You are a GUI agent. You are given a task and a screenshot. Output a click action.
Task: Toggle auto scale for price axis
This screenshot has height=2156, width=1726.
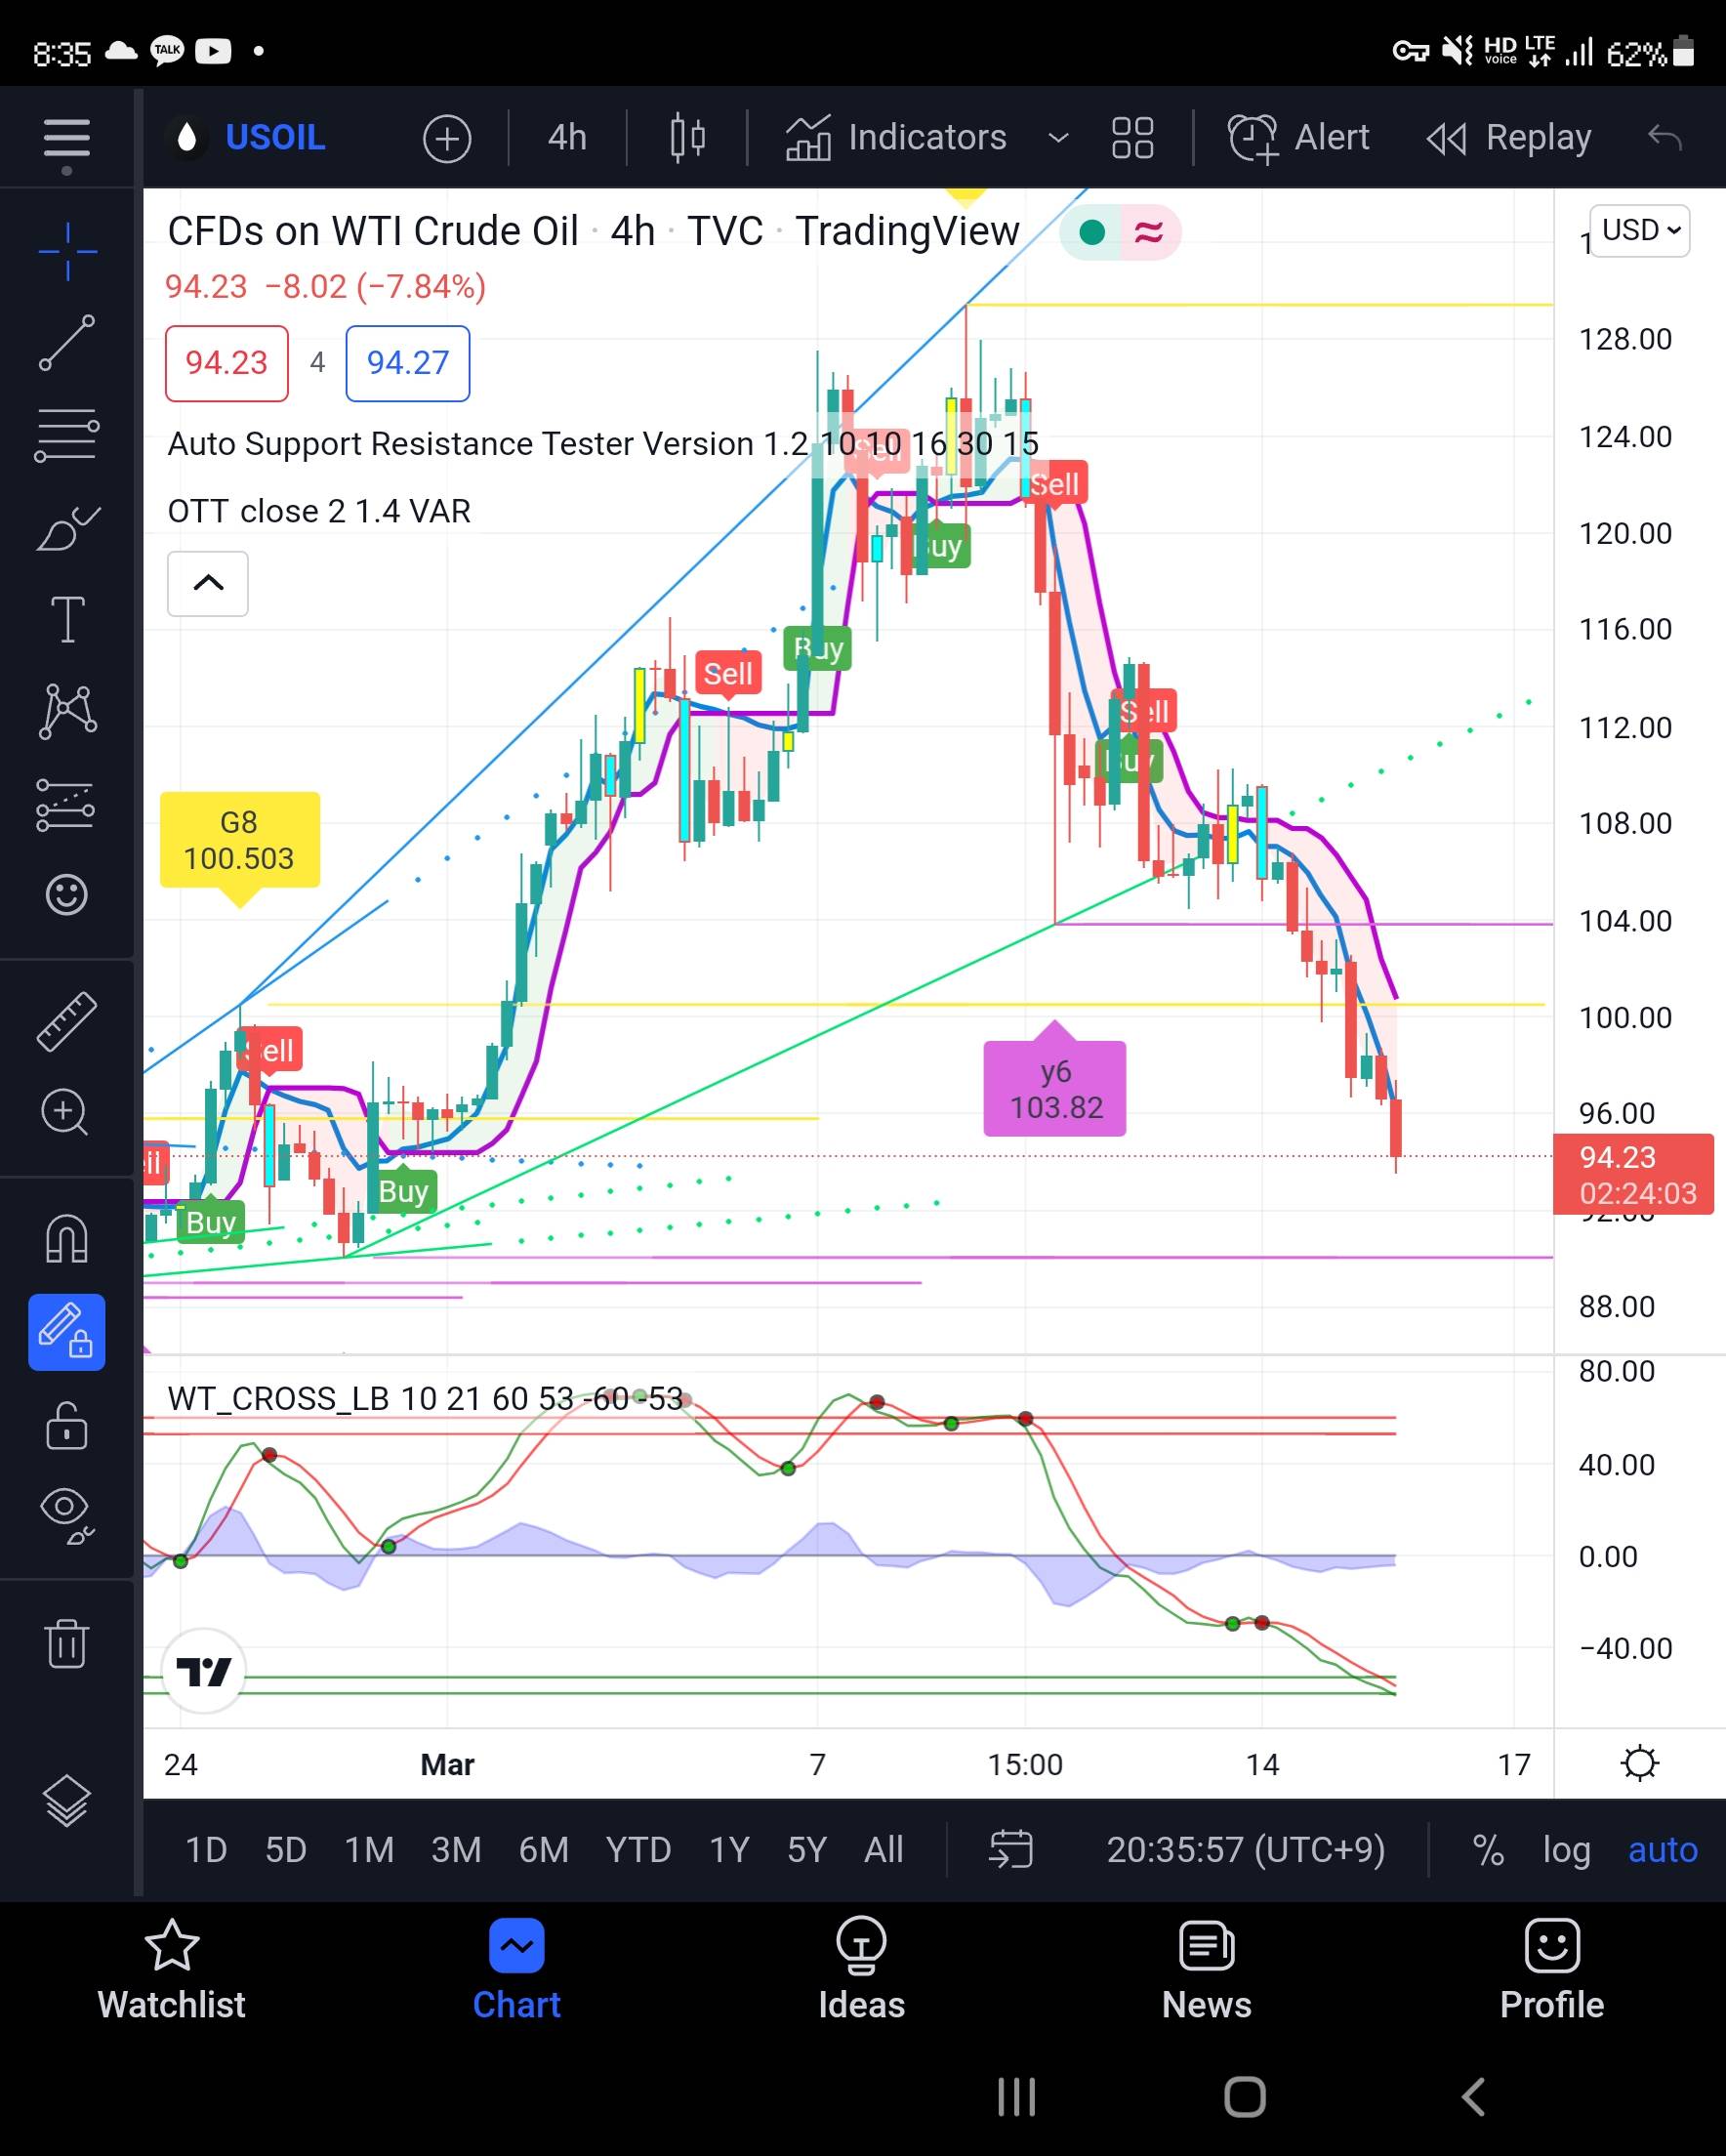(1662, 1850)
